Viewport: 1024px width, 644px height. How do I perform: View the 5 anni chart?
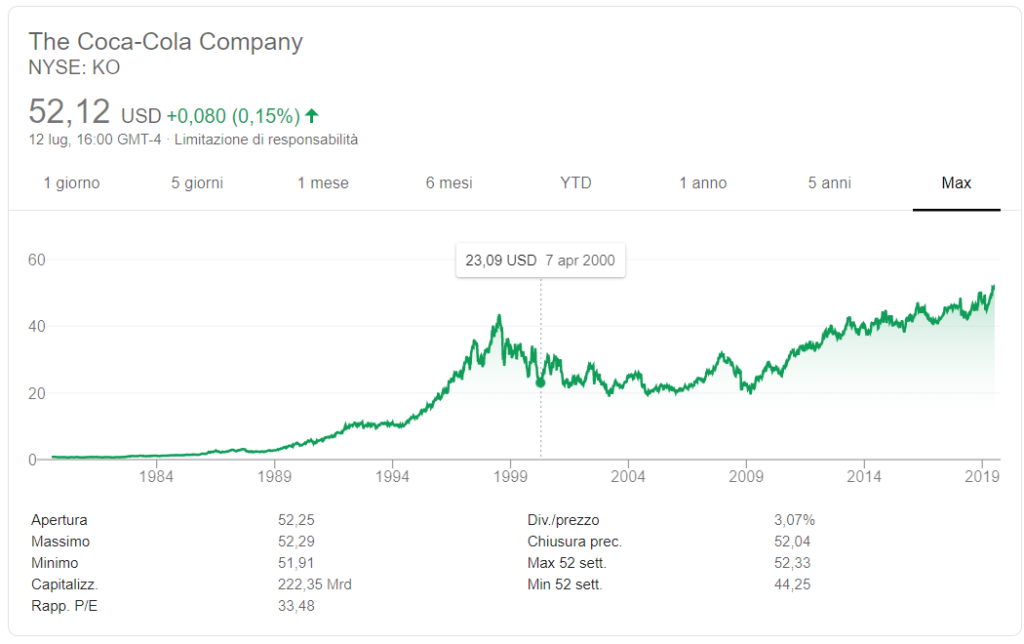pyautogui.click(x=829, y=183)
